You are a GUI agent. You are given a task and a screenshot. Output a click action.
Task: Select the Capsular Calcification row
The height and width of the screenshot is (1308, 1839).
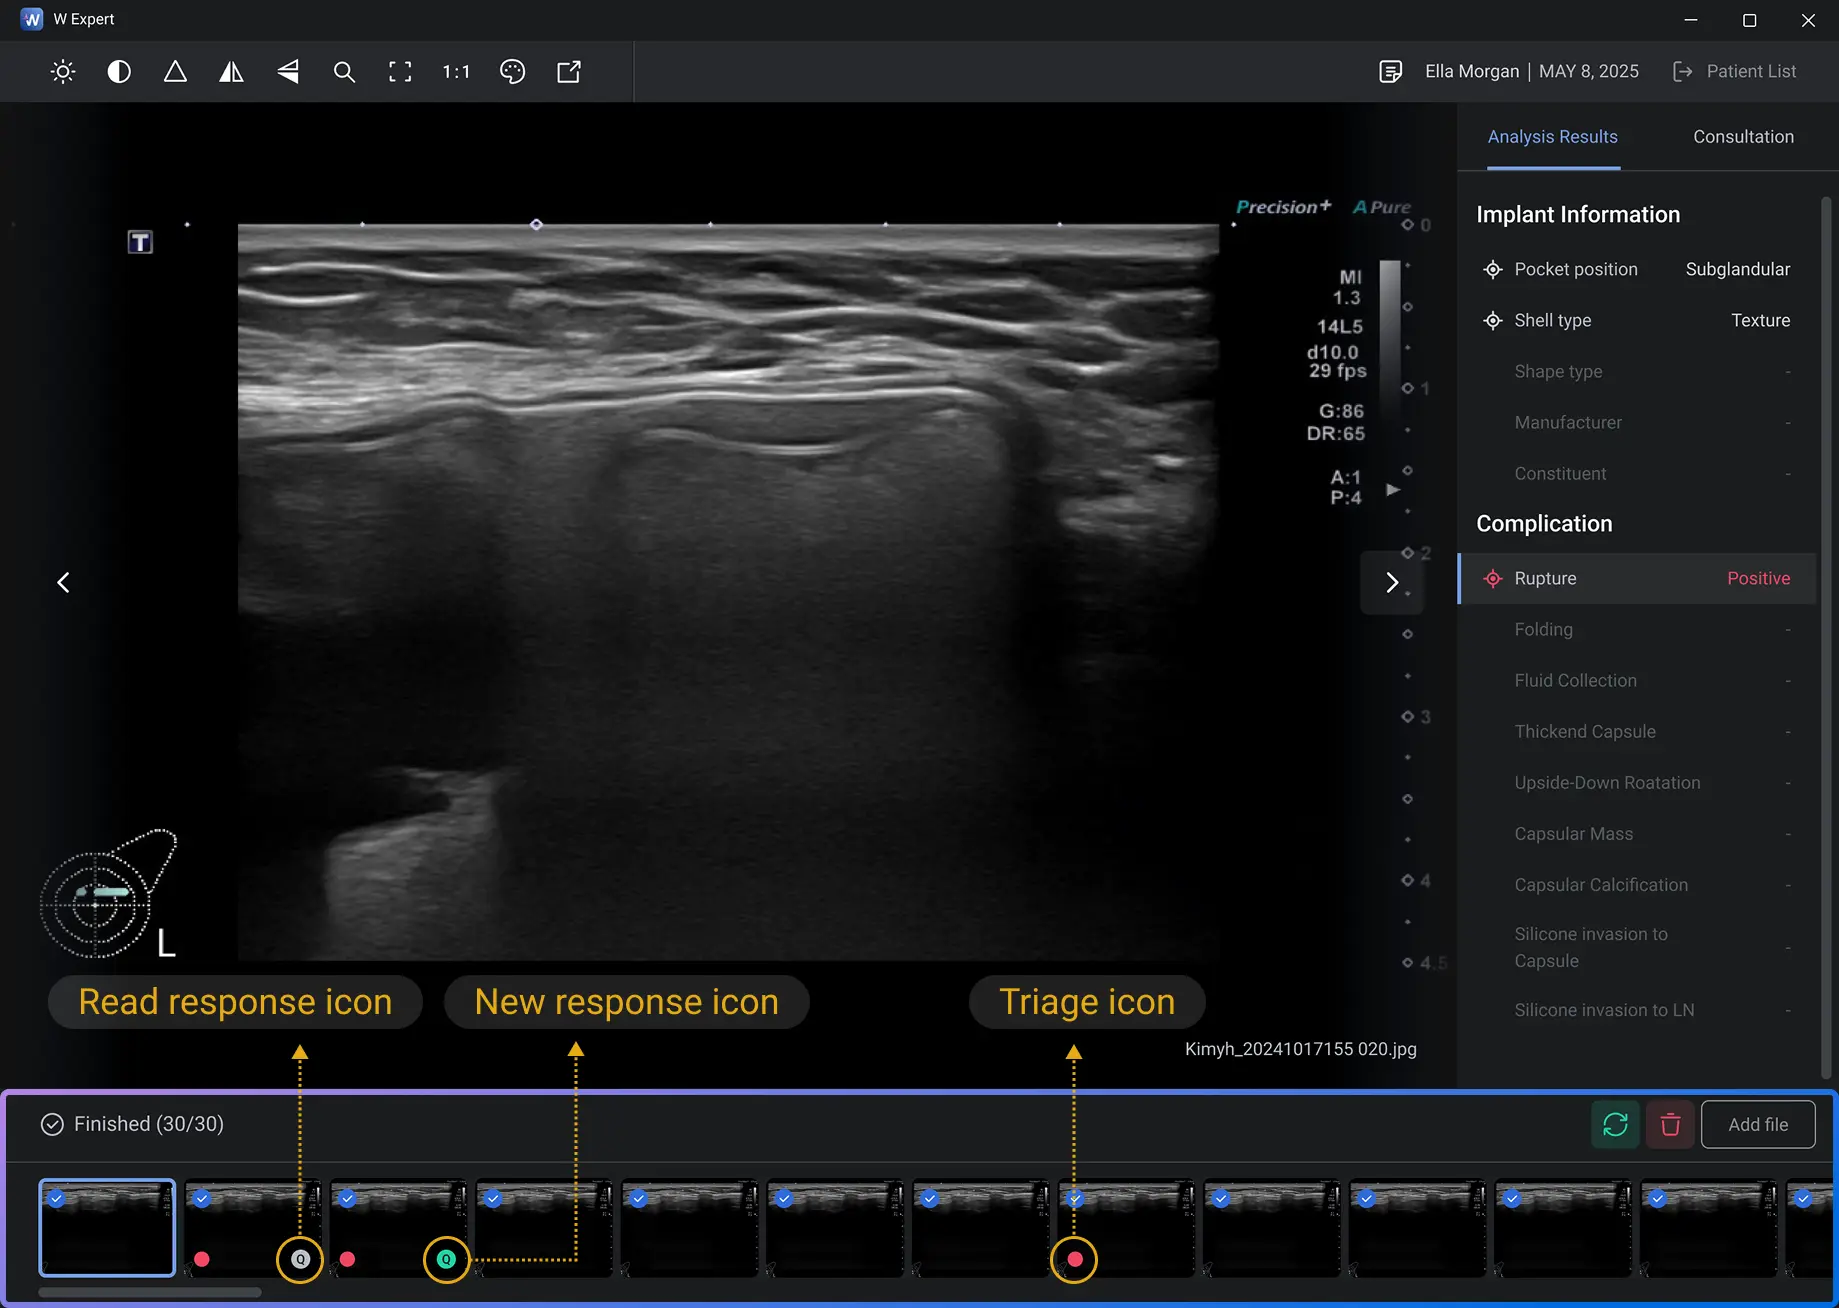[x=1638, y=884]
